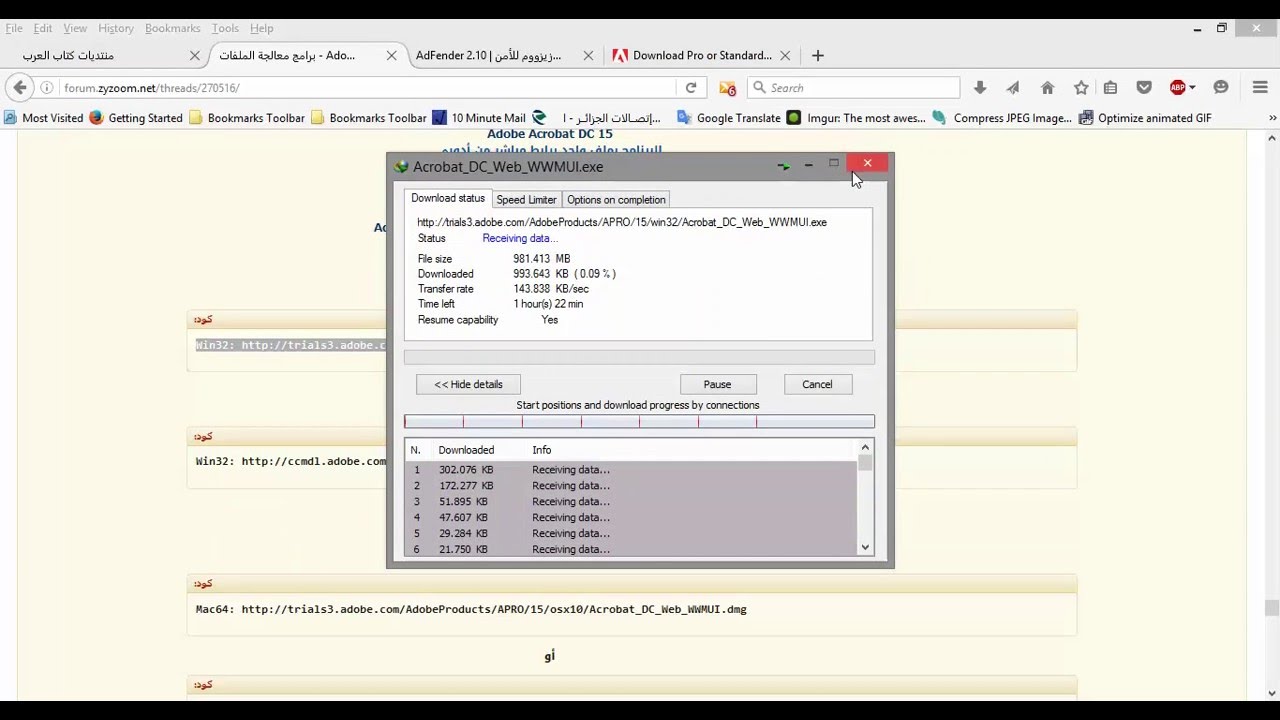
Task: Save the page to Pocket icon
Action: 1145,88
